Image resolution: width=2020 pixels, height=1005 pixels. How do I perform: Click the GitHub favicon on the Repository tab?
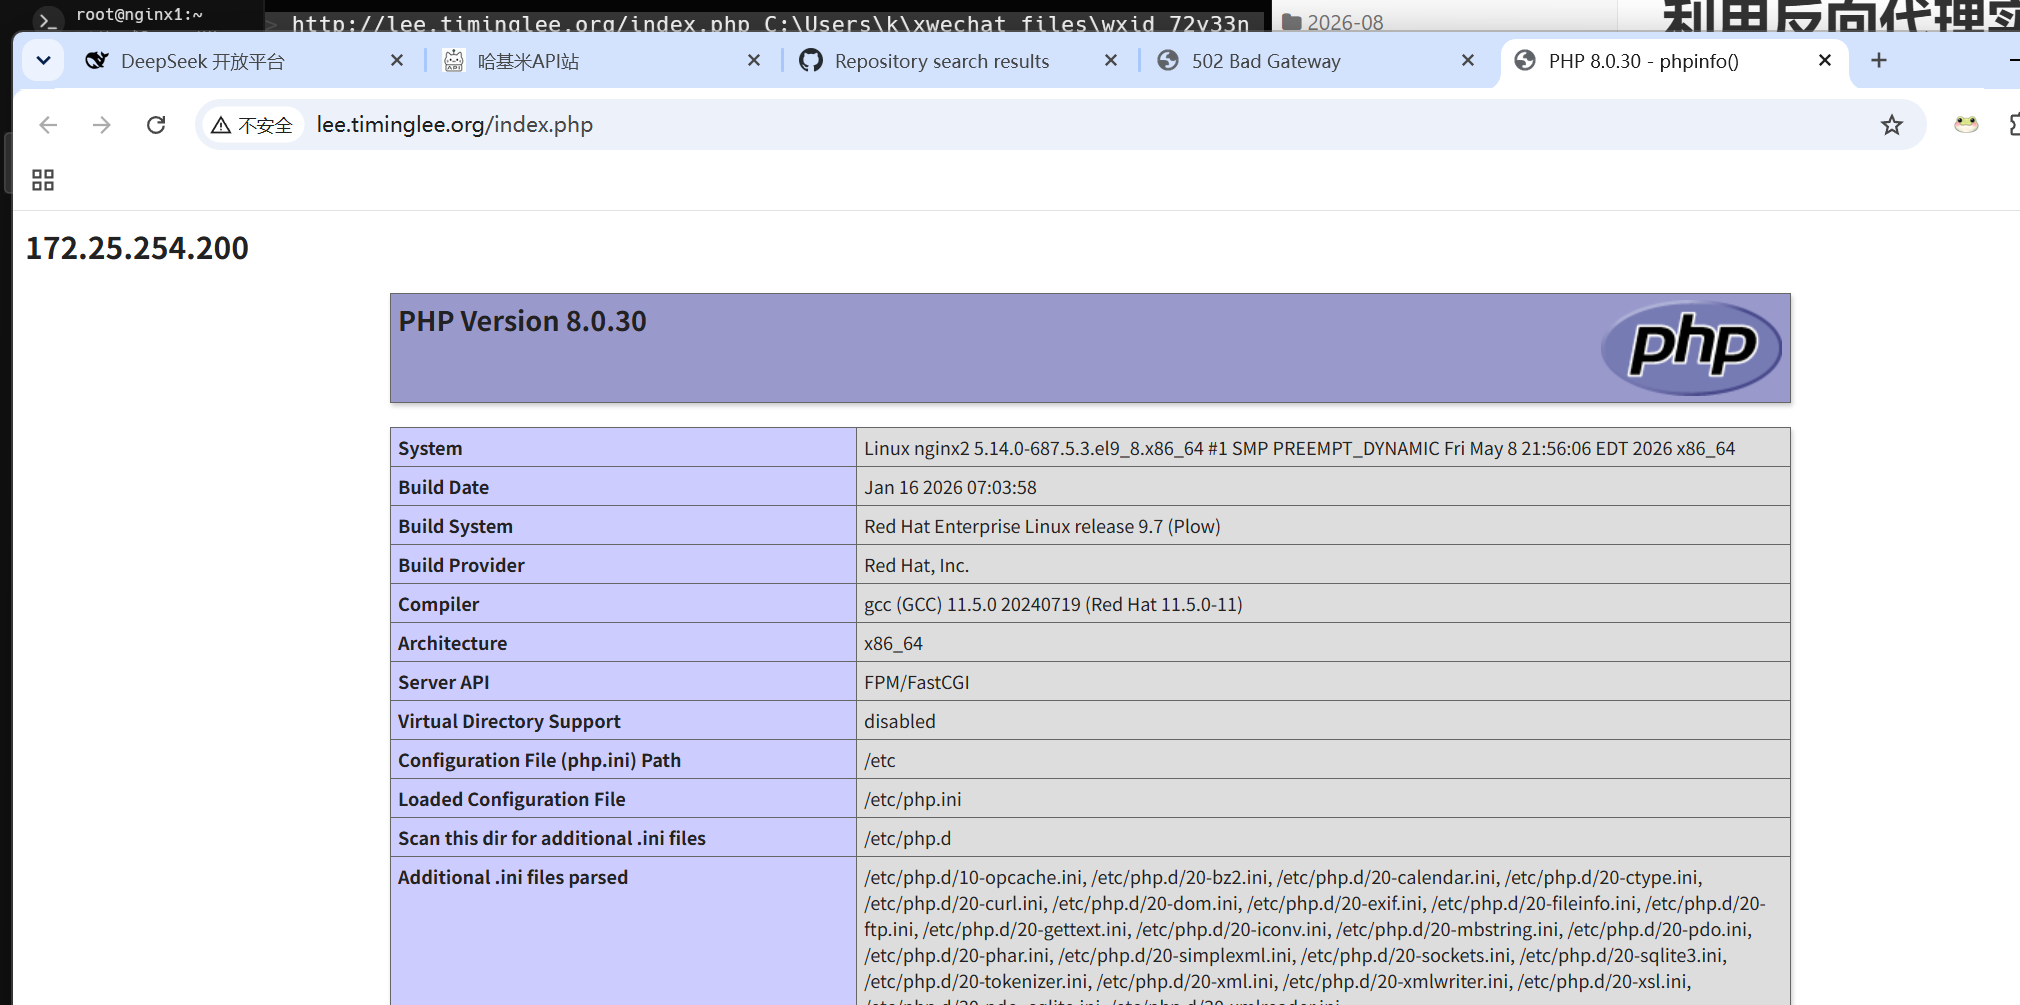click(811, 61)
